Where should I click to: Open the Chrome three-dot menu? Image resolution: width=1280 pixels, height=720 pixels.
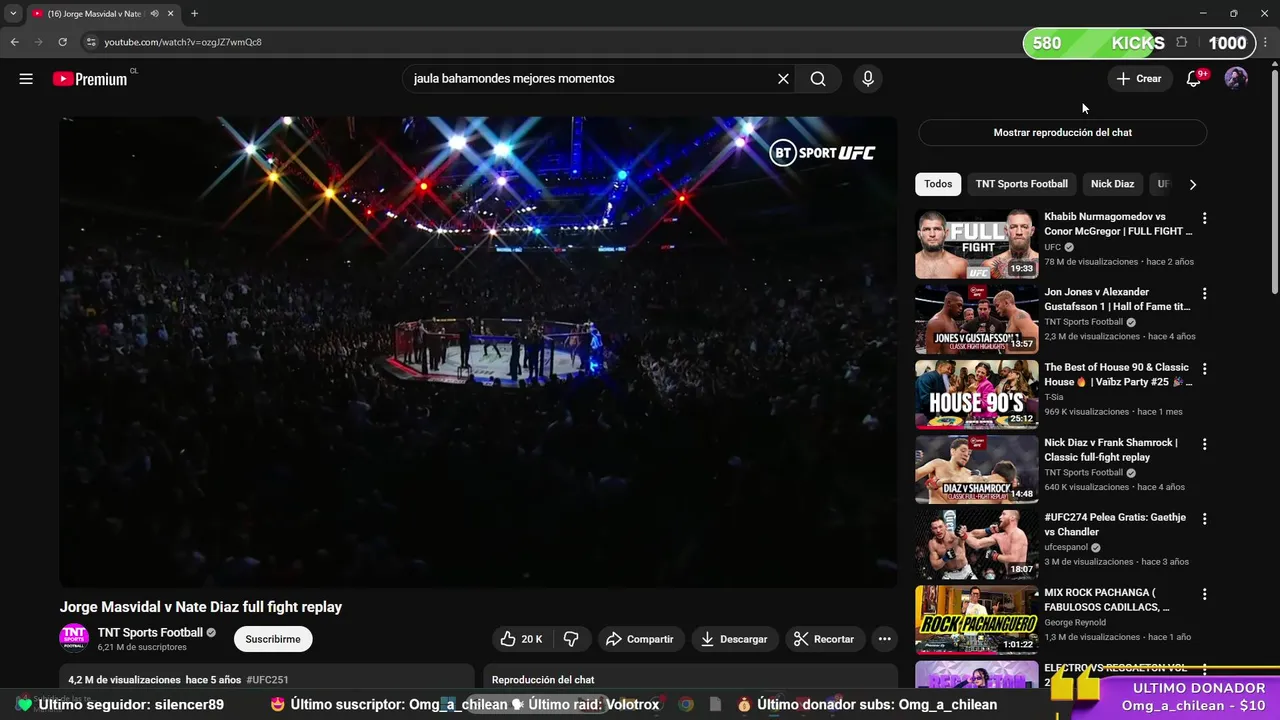pyautogui.click(x=1265, y=42)
